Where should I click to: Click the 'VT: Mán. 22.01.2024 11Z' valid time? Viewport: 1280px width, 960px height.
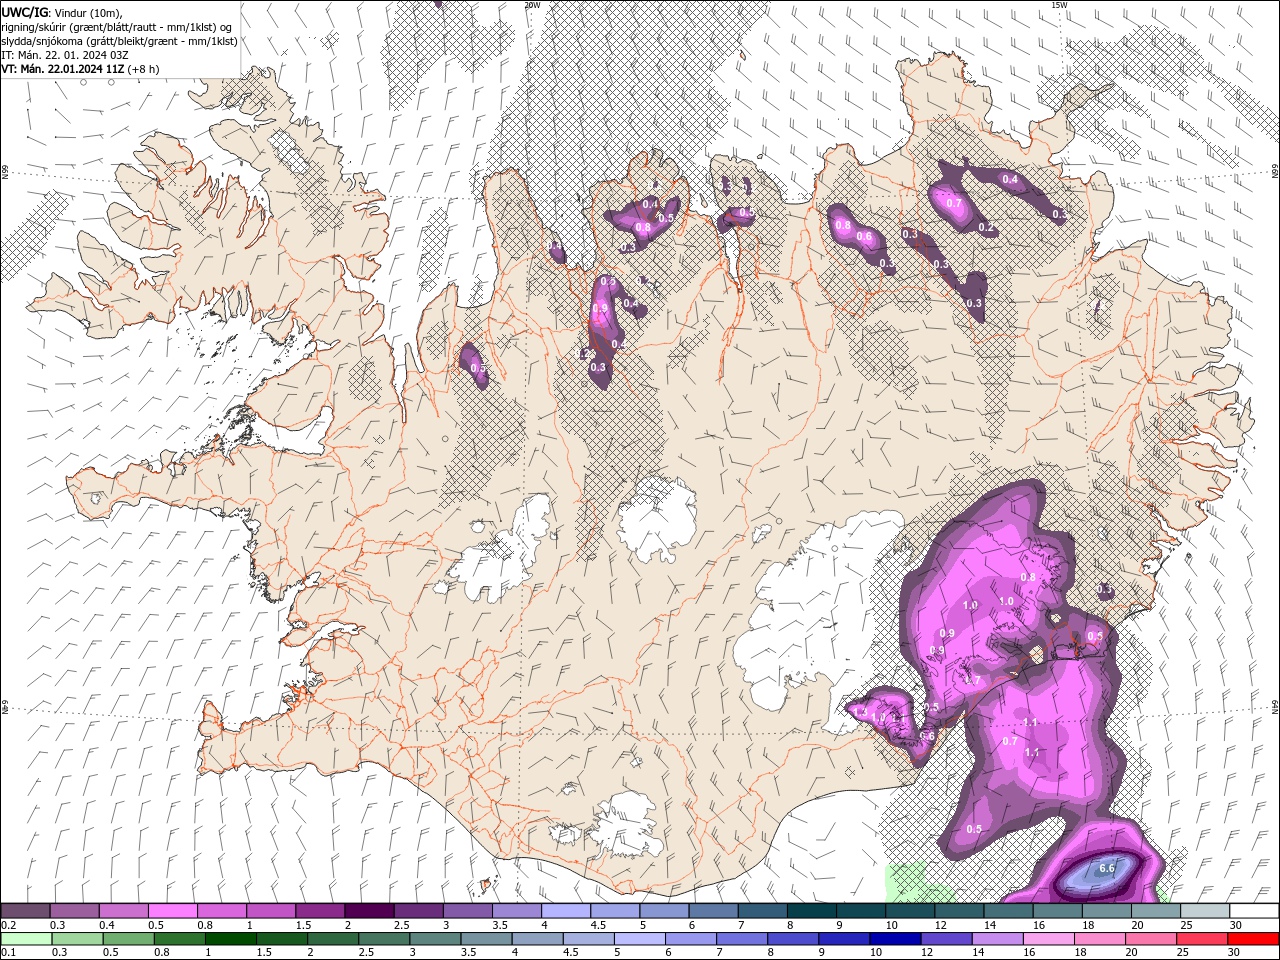[x=63, y=69]
